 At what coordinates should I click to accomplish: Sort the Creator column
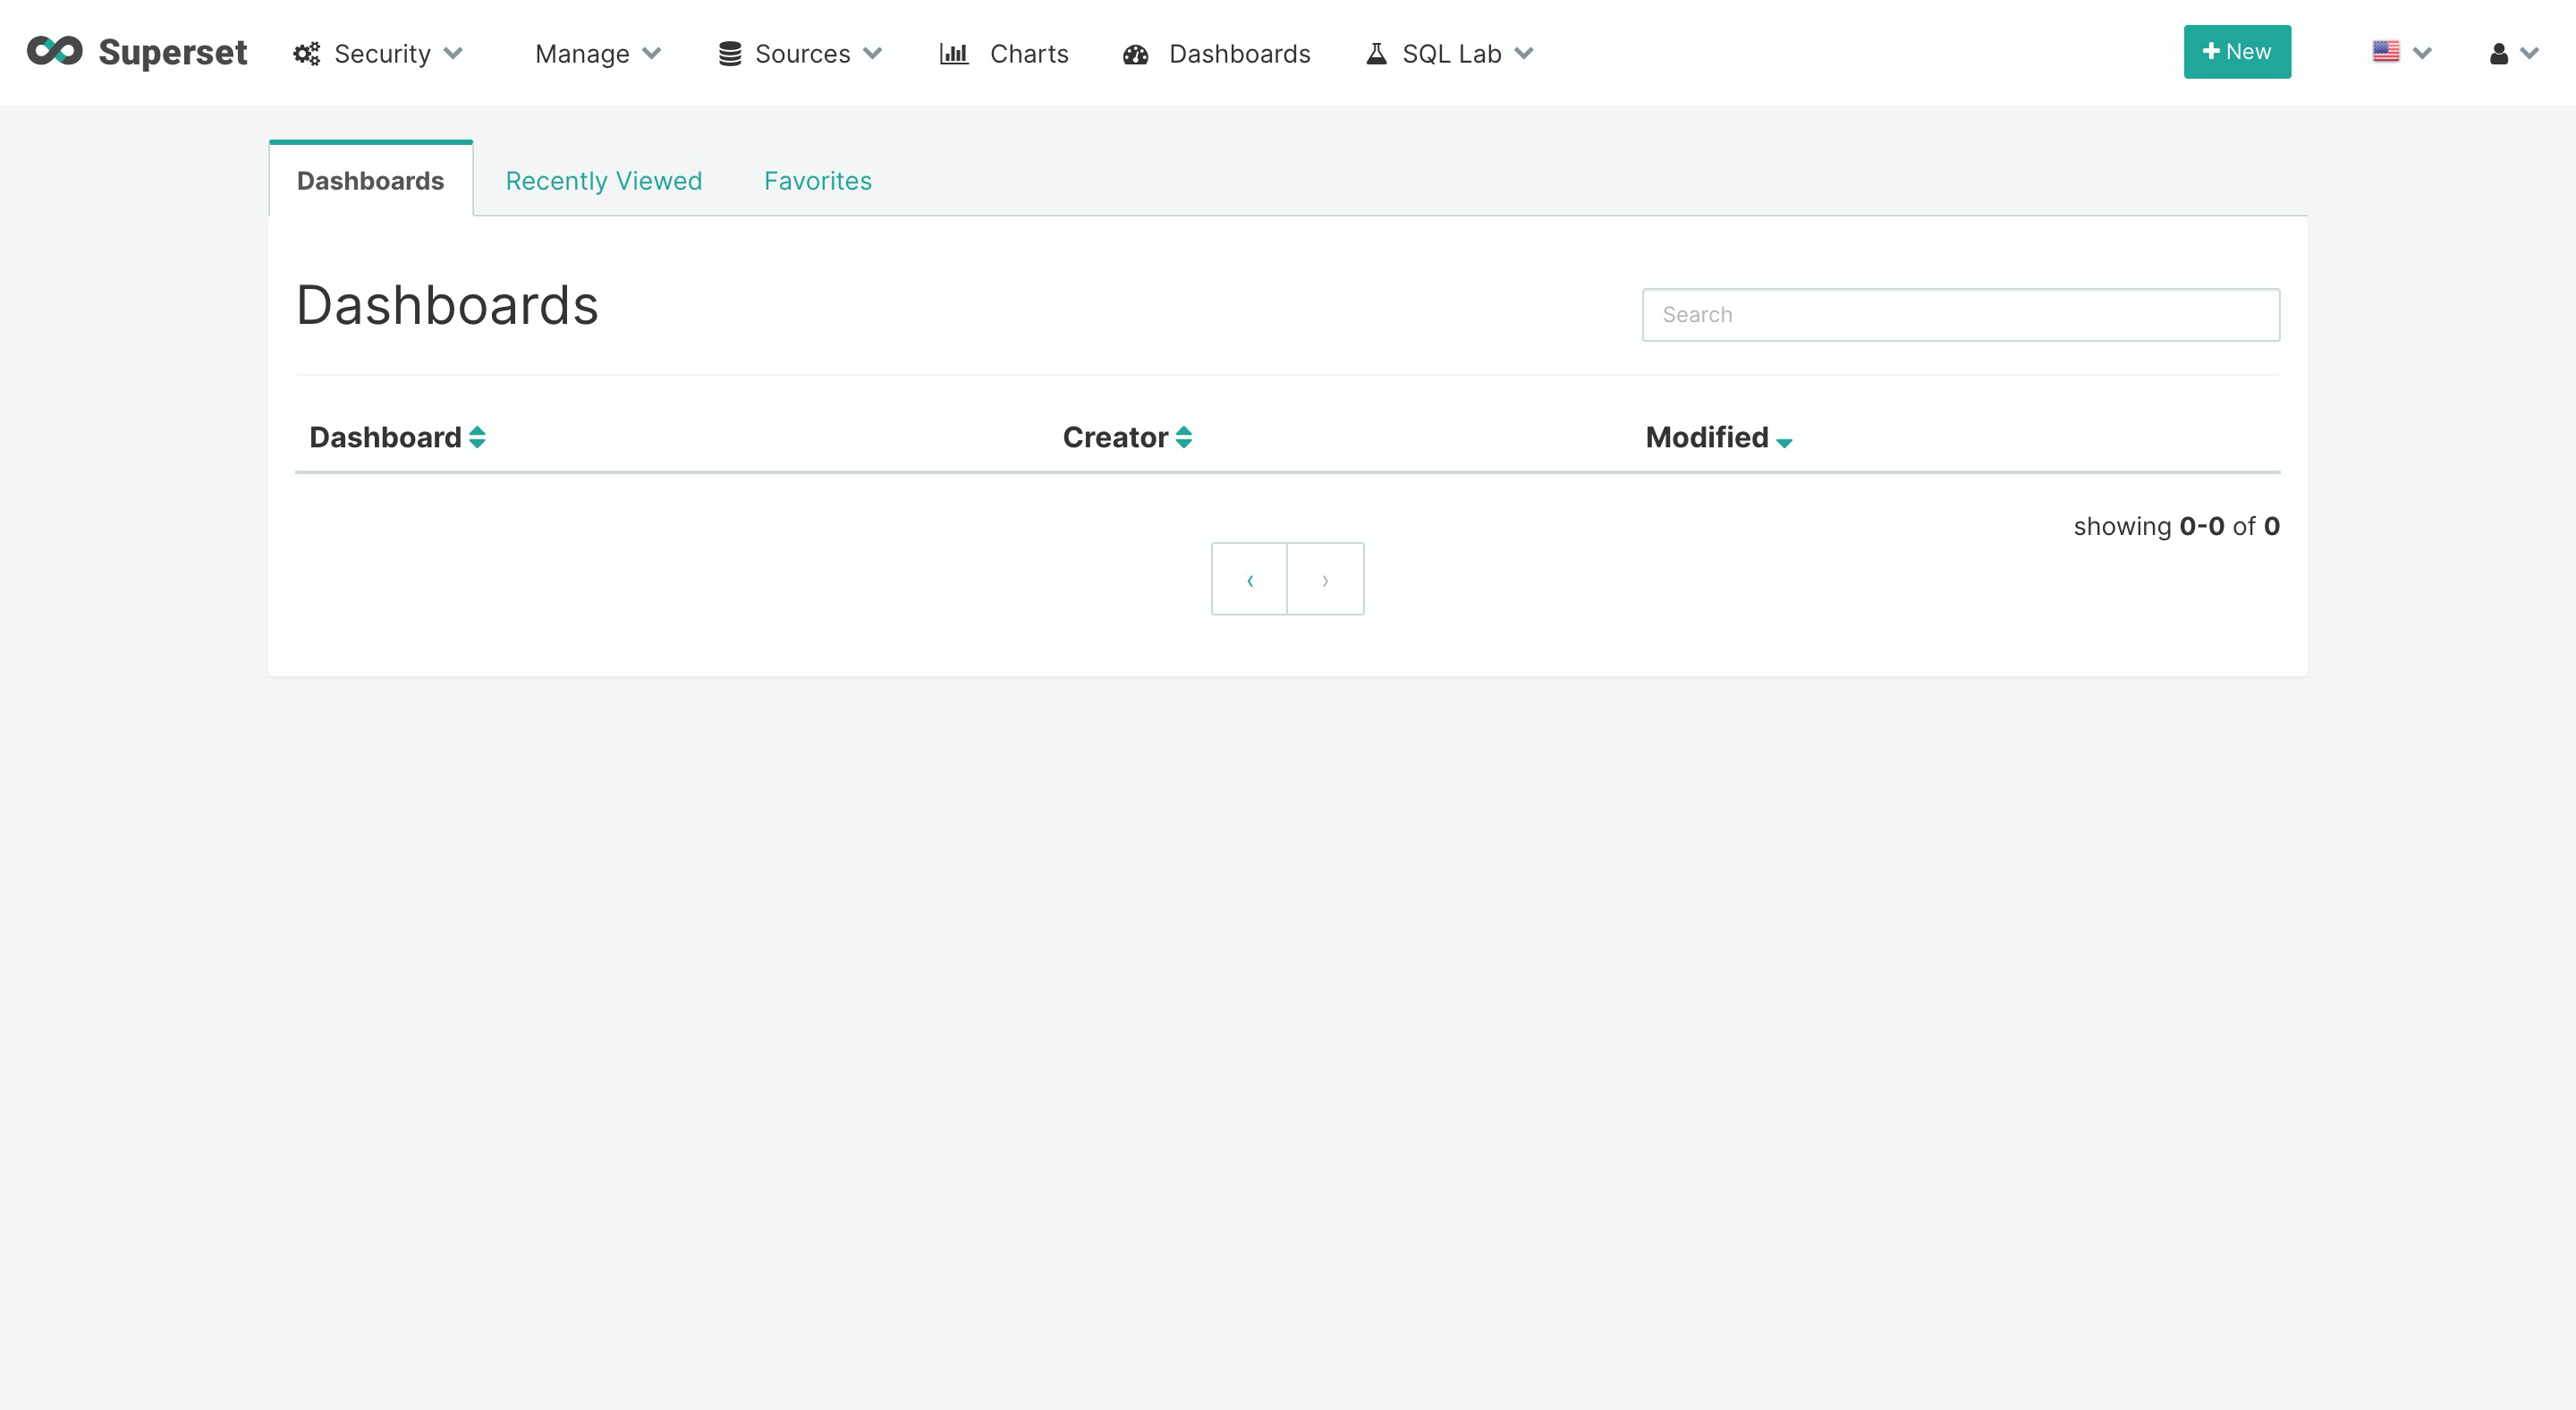[1183, 437]
